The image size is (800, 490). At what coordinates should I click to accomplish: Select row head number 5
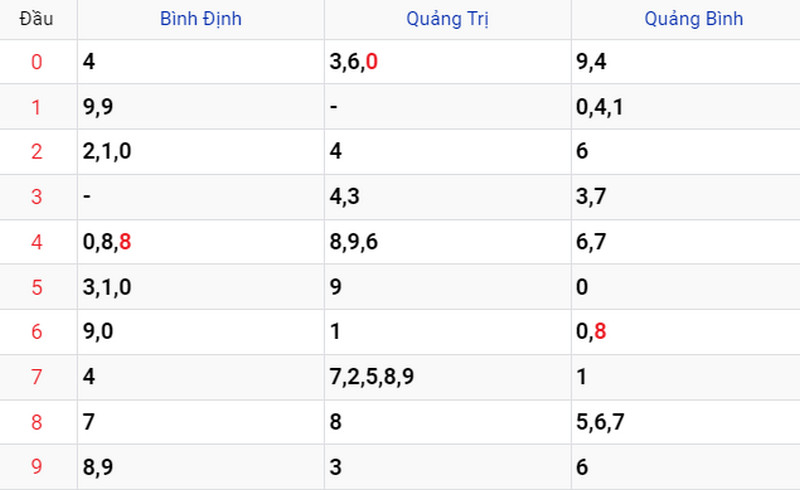(37, 287)
